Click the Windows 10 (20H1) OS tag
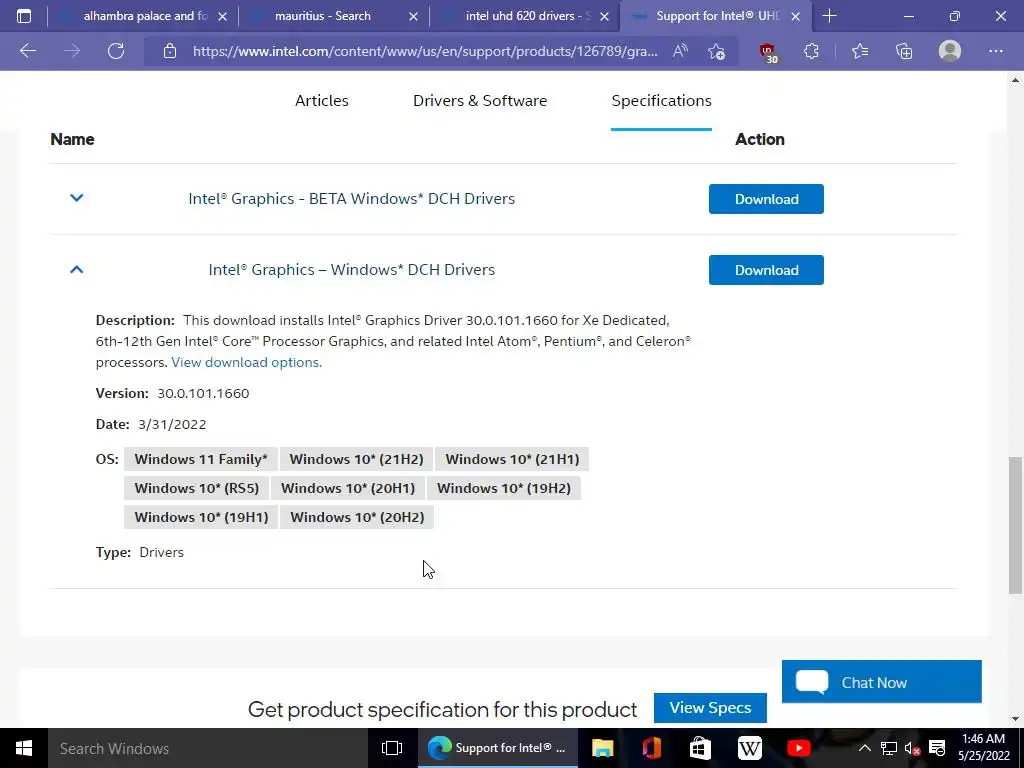Screen dimensions: 1024x768 pyautogui.click(x=348, y=488)
